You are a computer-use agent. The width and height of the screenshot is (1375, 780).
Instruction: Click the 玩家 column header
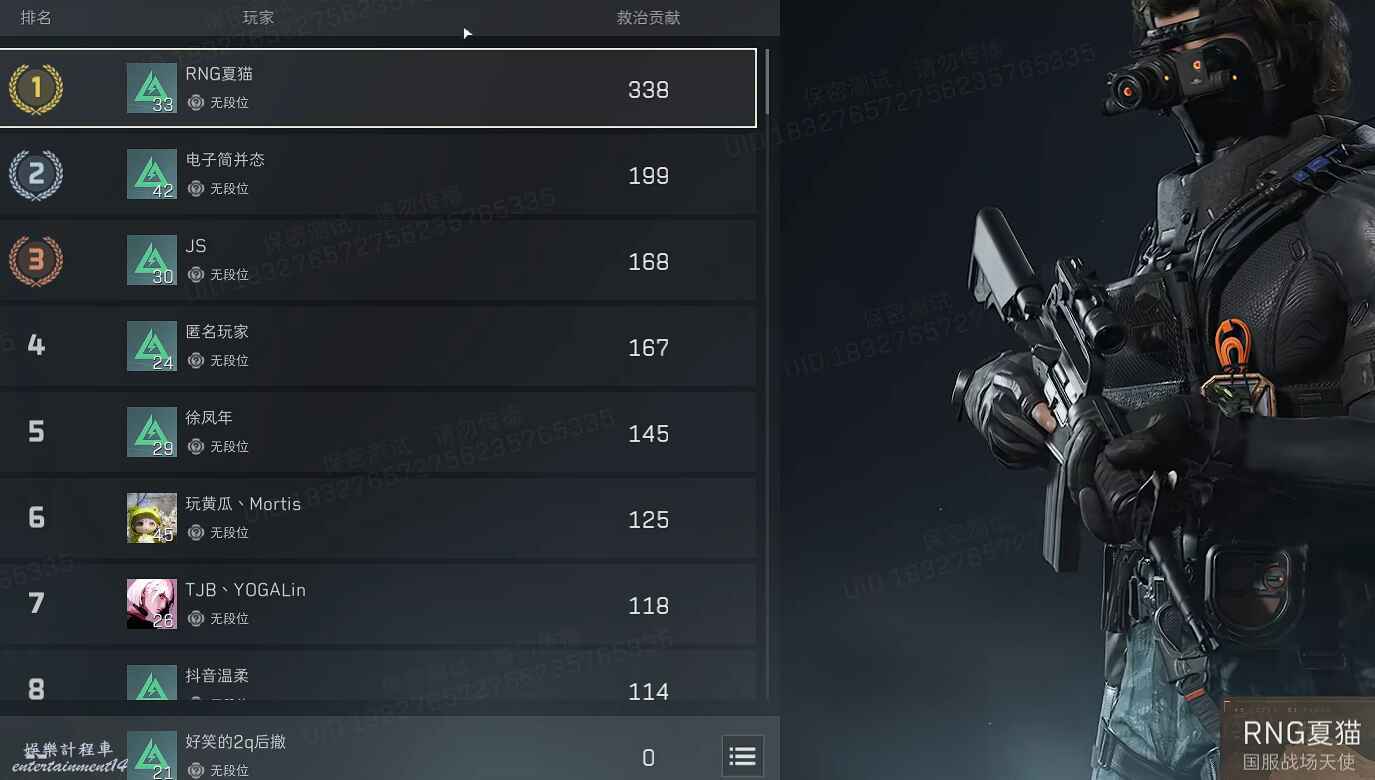pyautogui.click(x=258, y=18)
